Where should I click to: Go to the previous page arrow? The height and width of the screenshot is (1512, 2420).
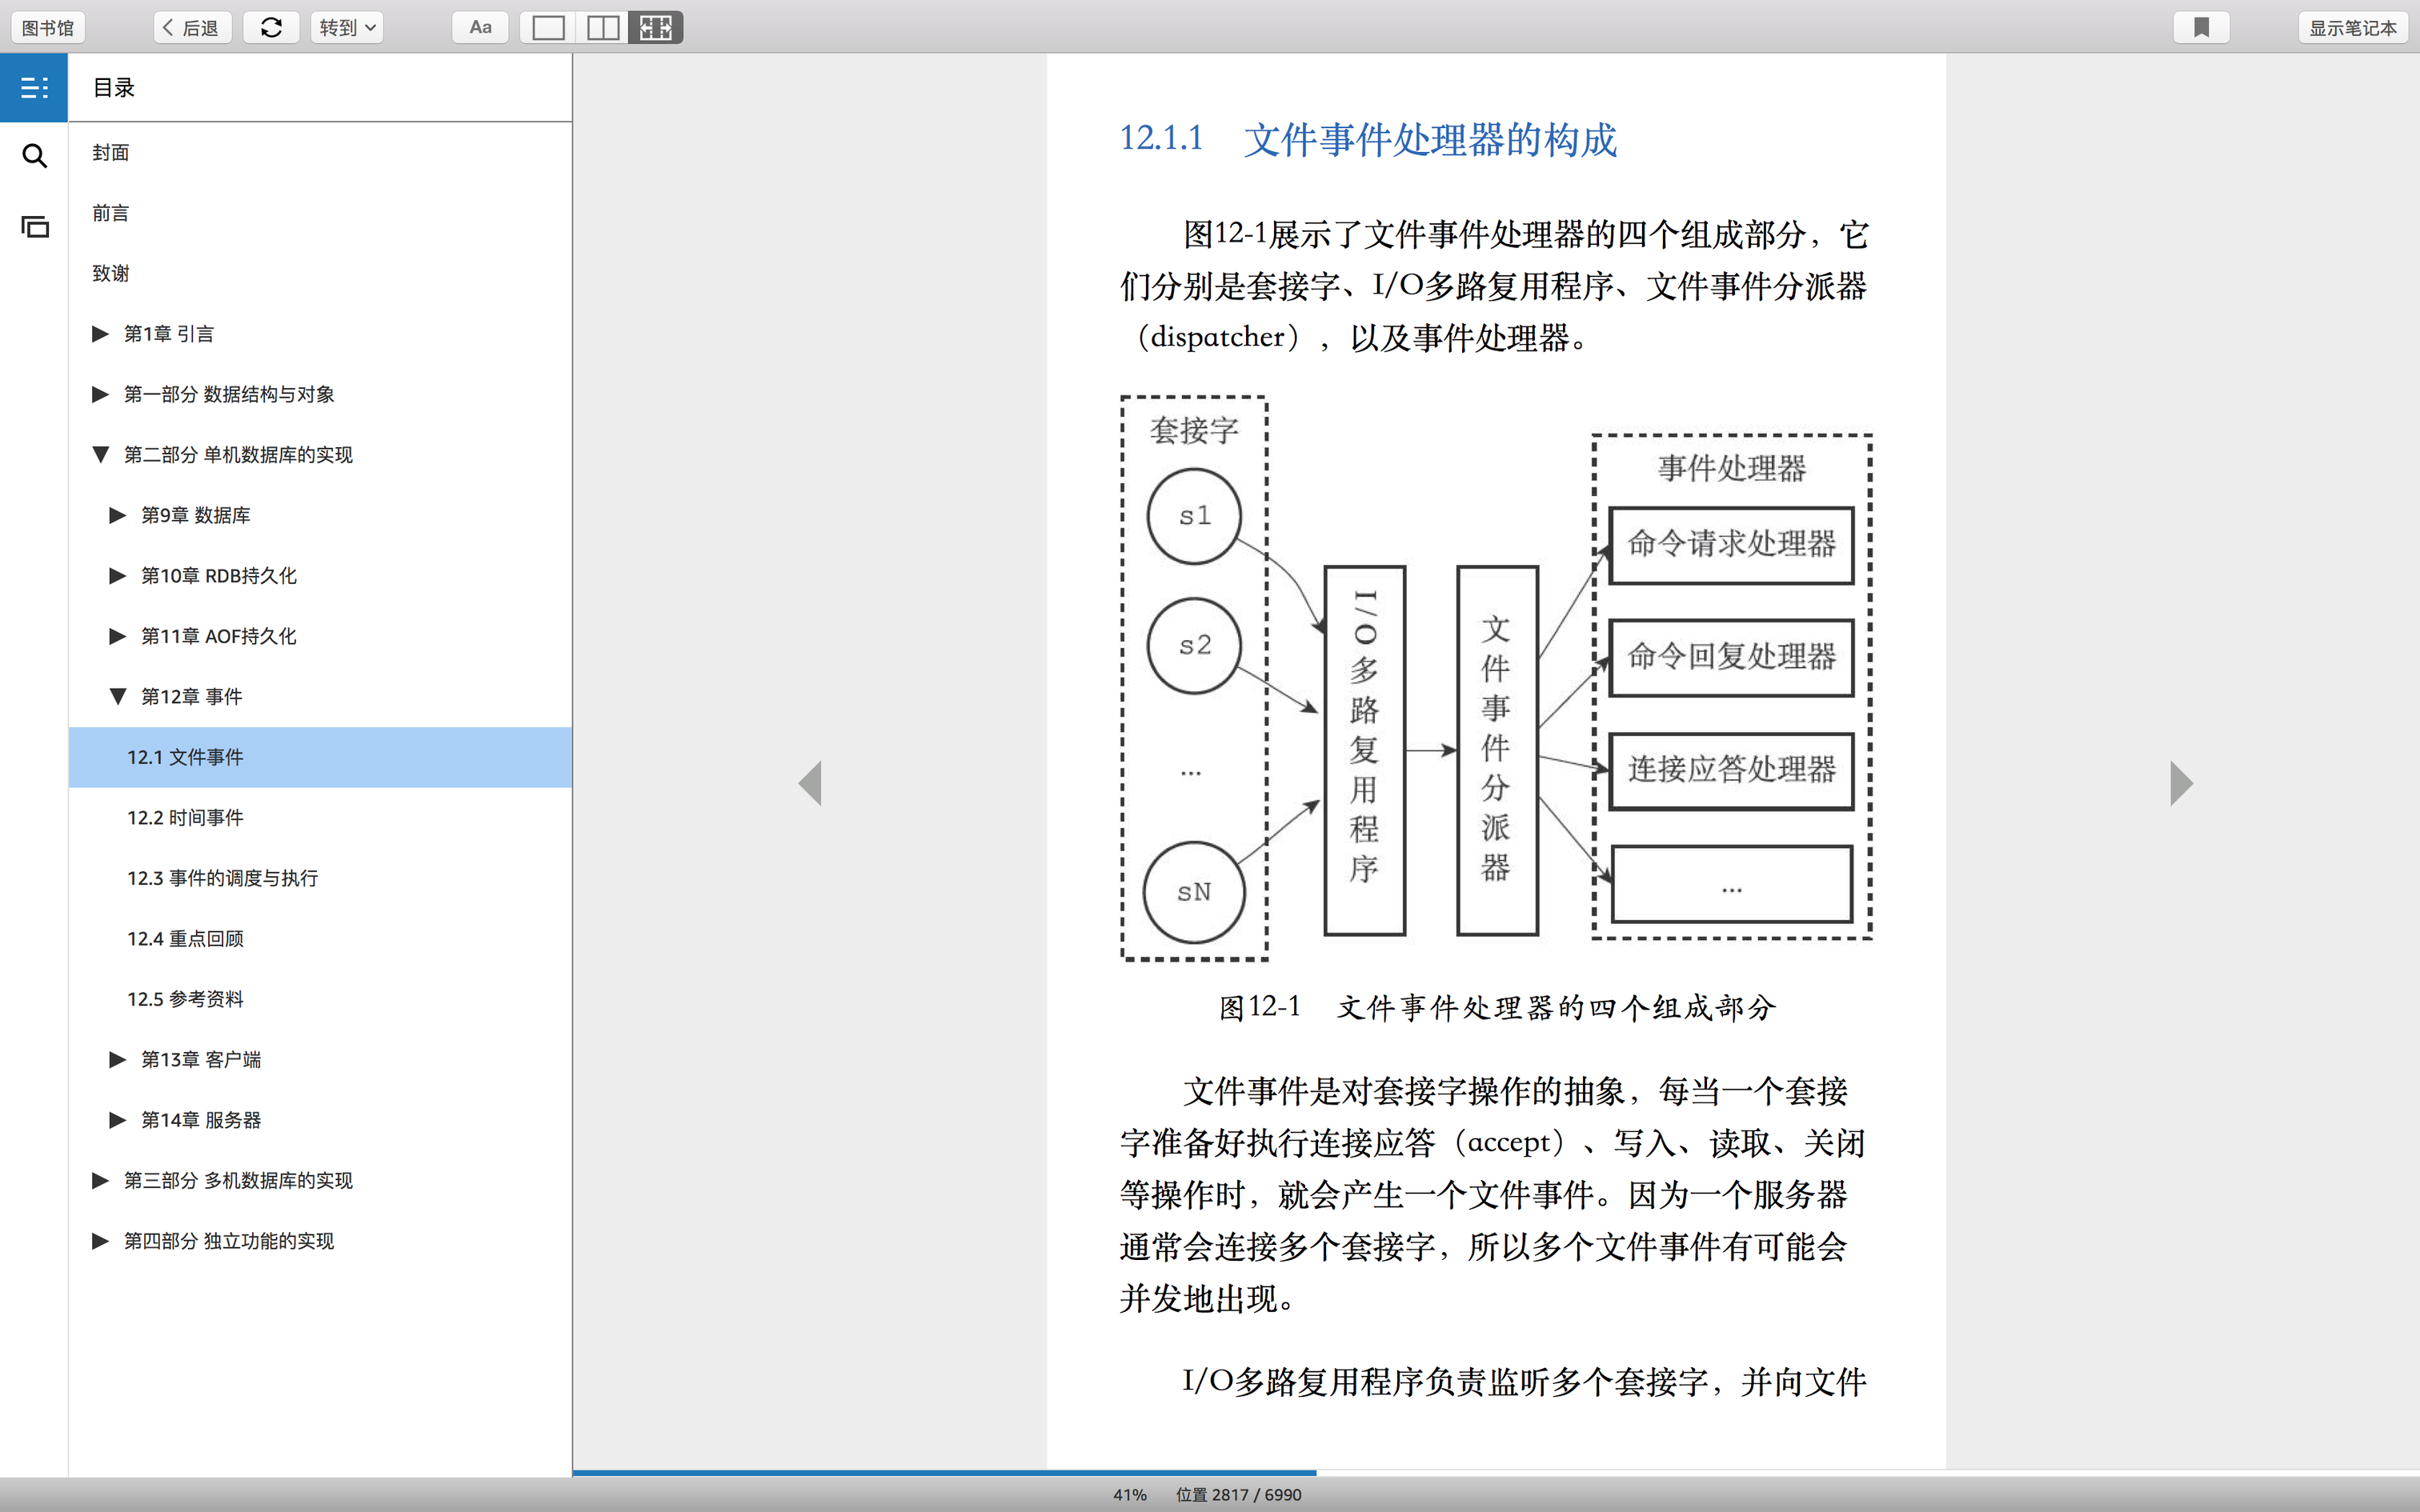[x=810, y=783]
